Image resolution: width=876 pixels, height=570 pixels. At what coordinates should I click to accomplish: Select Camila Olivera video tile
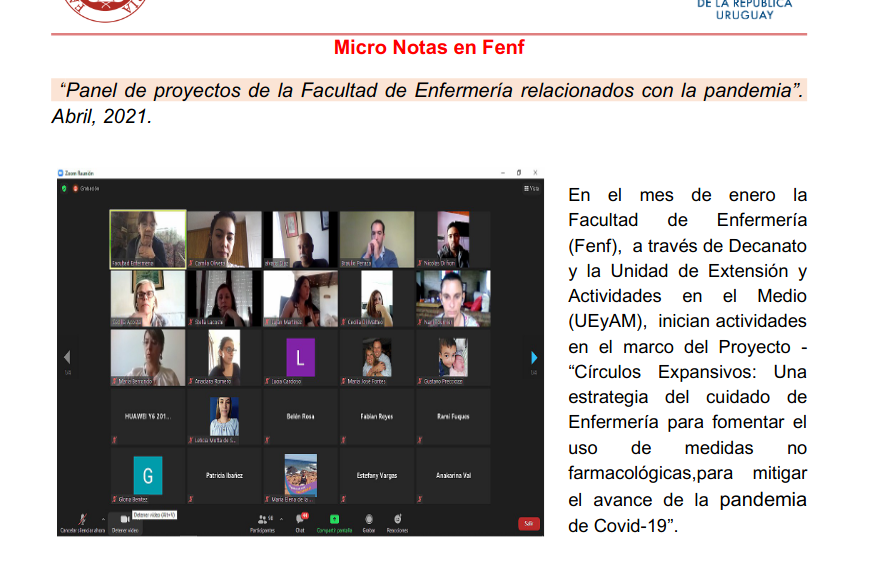(x=224, y=239)
